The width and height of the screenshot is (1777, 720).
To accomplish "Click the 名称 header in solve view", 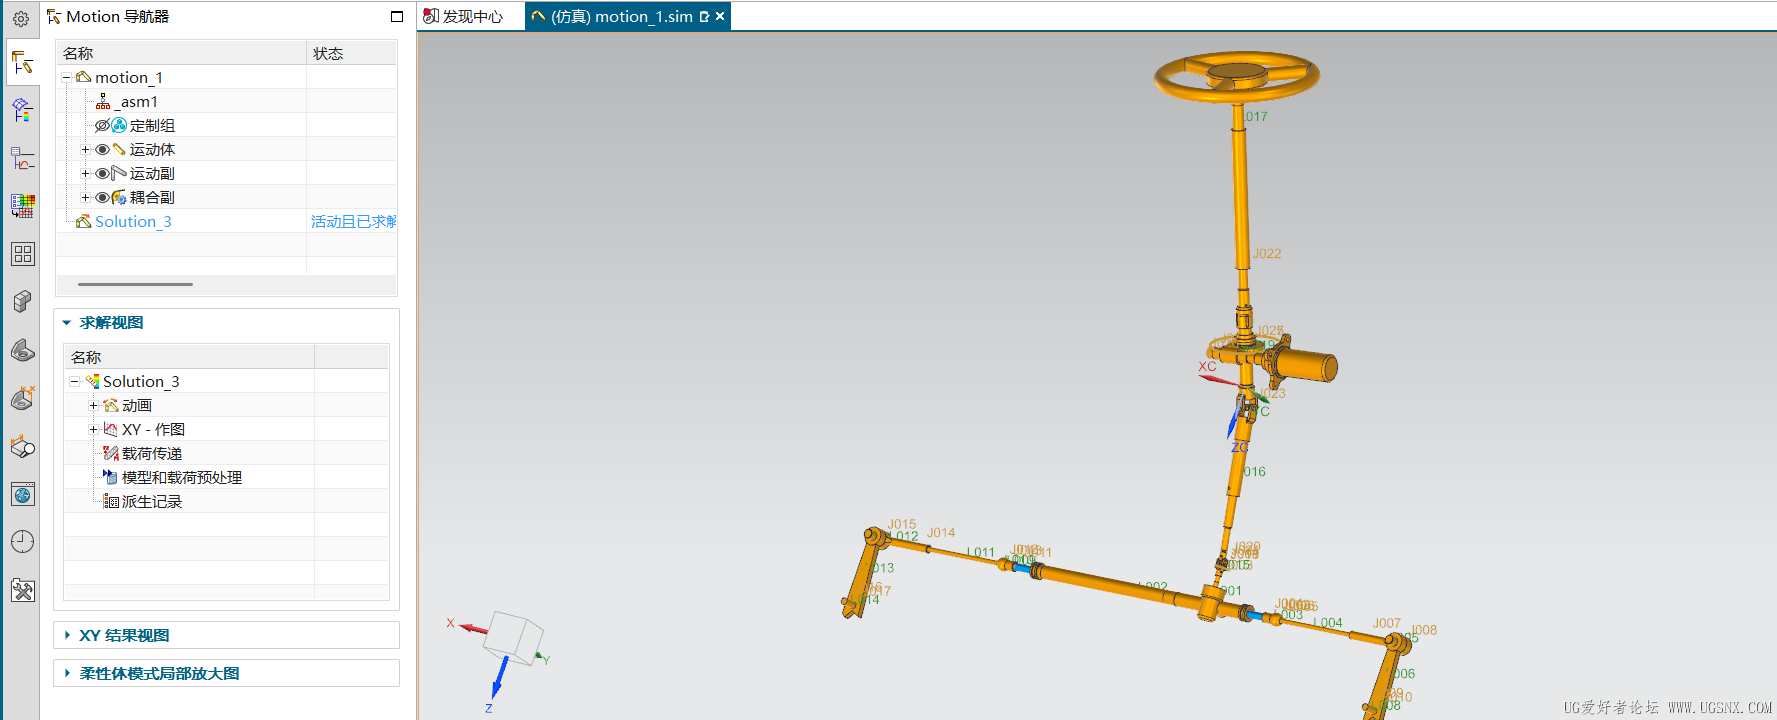I will click(x=189, y=357).
